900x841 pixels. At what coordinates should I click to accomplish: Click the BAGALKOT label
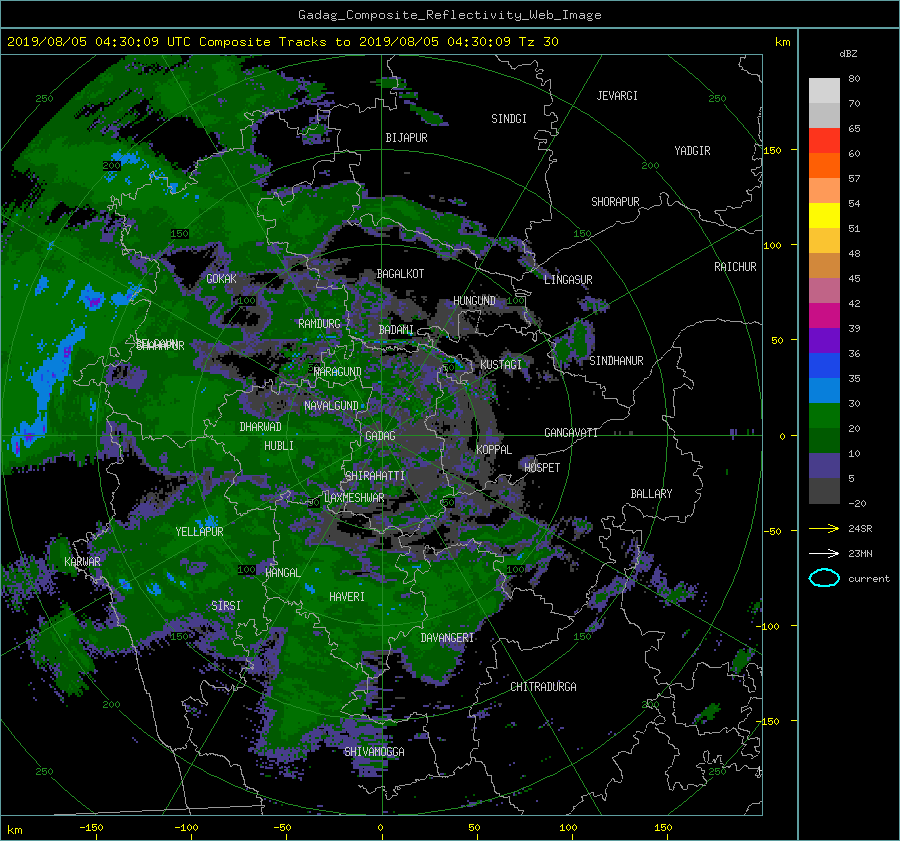click(x=400, y=274)
